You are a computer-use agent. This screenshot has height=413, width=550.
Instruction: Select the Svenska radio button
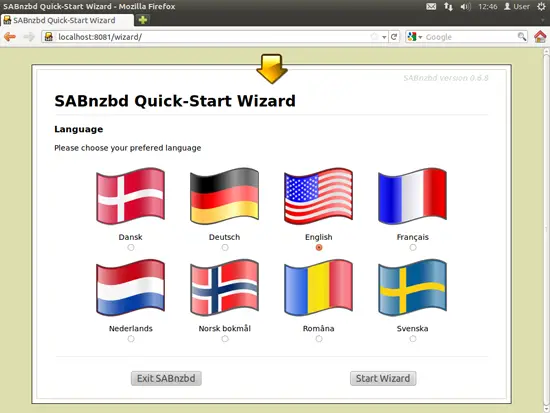coord(413,339)
